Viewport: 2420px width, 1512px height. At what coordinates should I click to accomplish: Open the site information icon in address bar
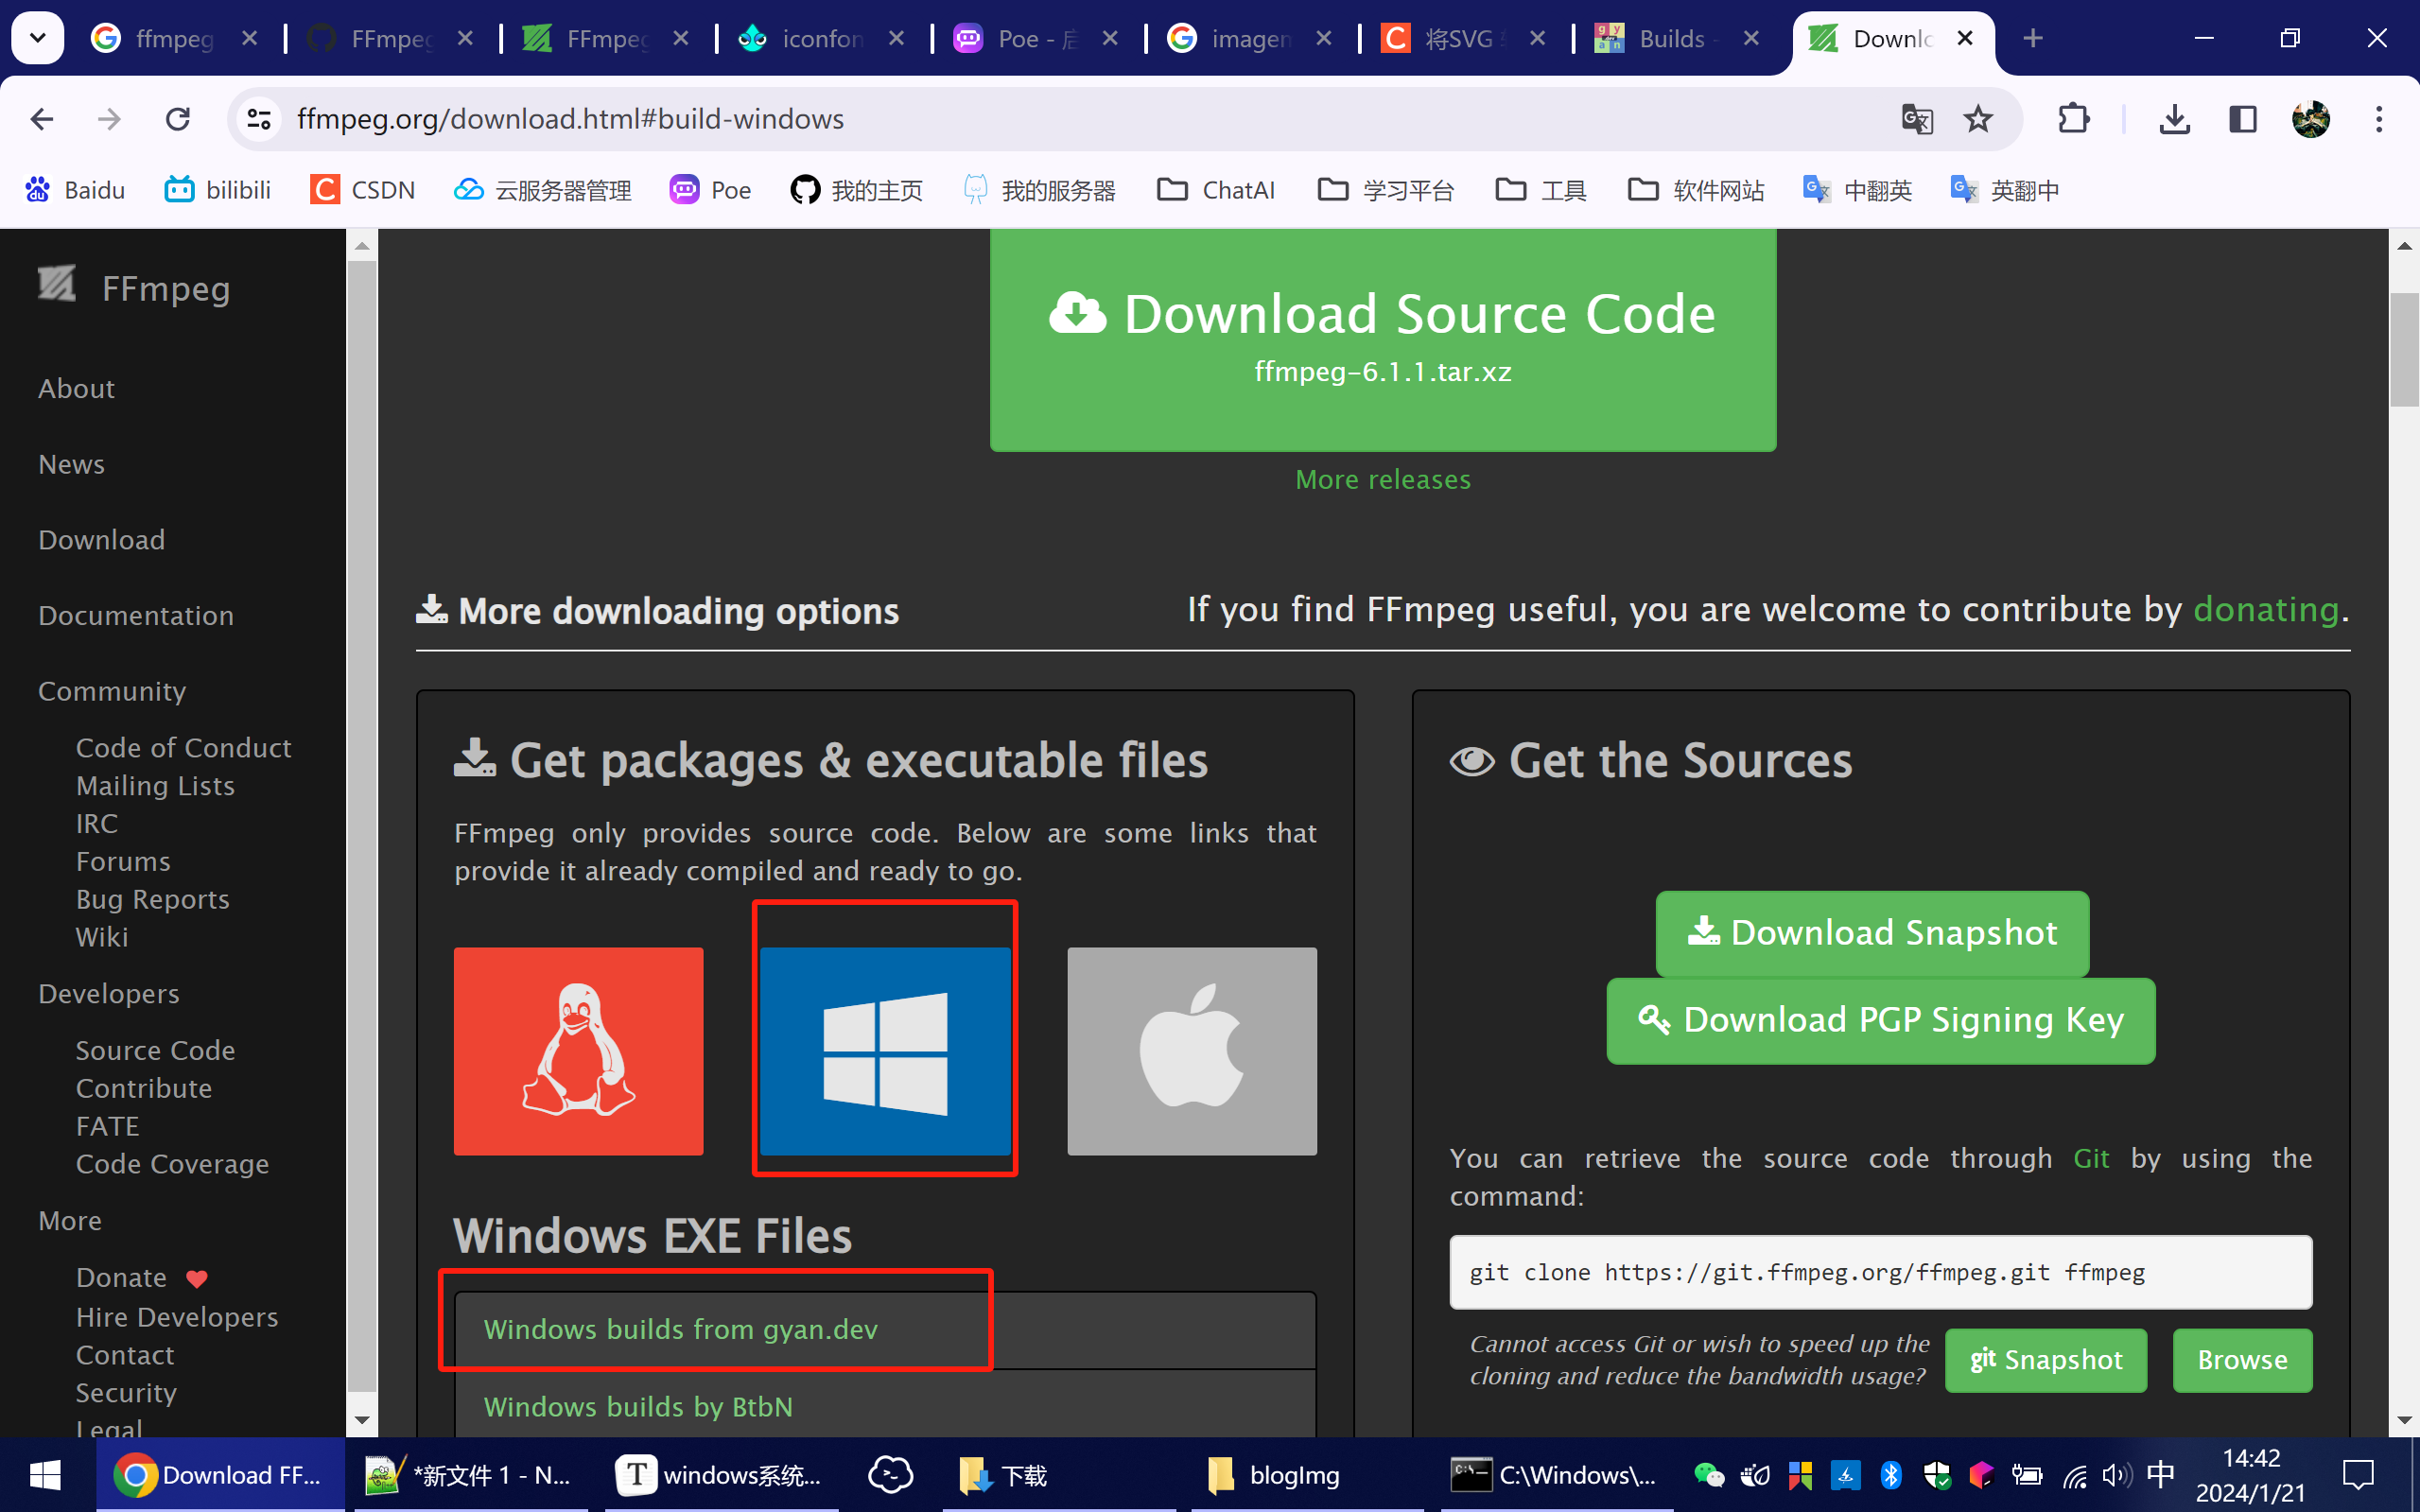[259, 119]
